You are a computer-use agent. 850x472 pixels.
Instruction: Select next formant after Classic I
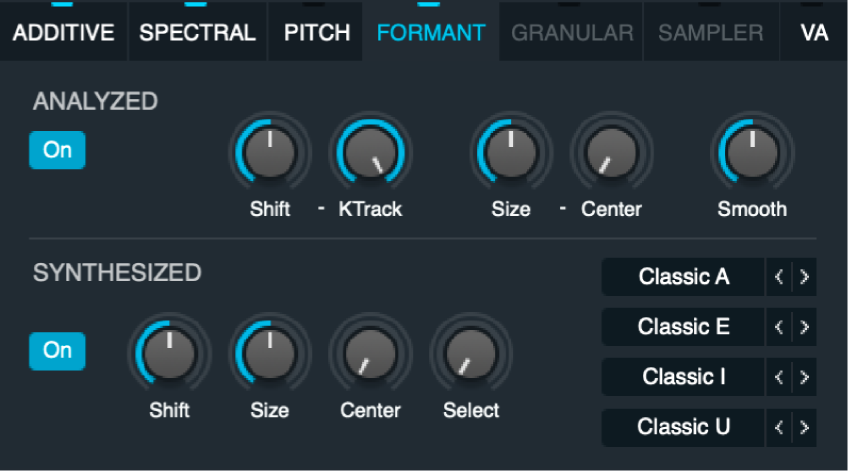click(x=804, y=377)
